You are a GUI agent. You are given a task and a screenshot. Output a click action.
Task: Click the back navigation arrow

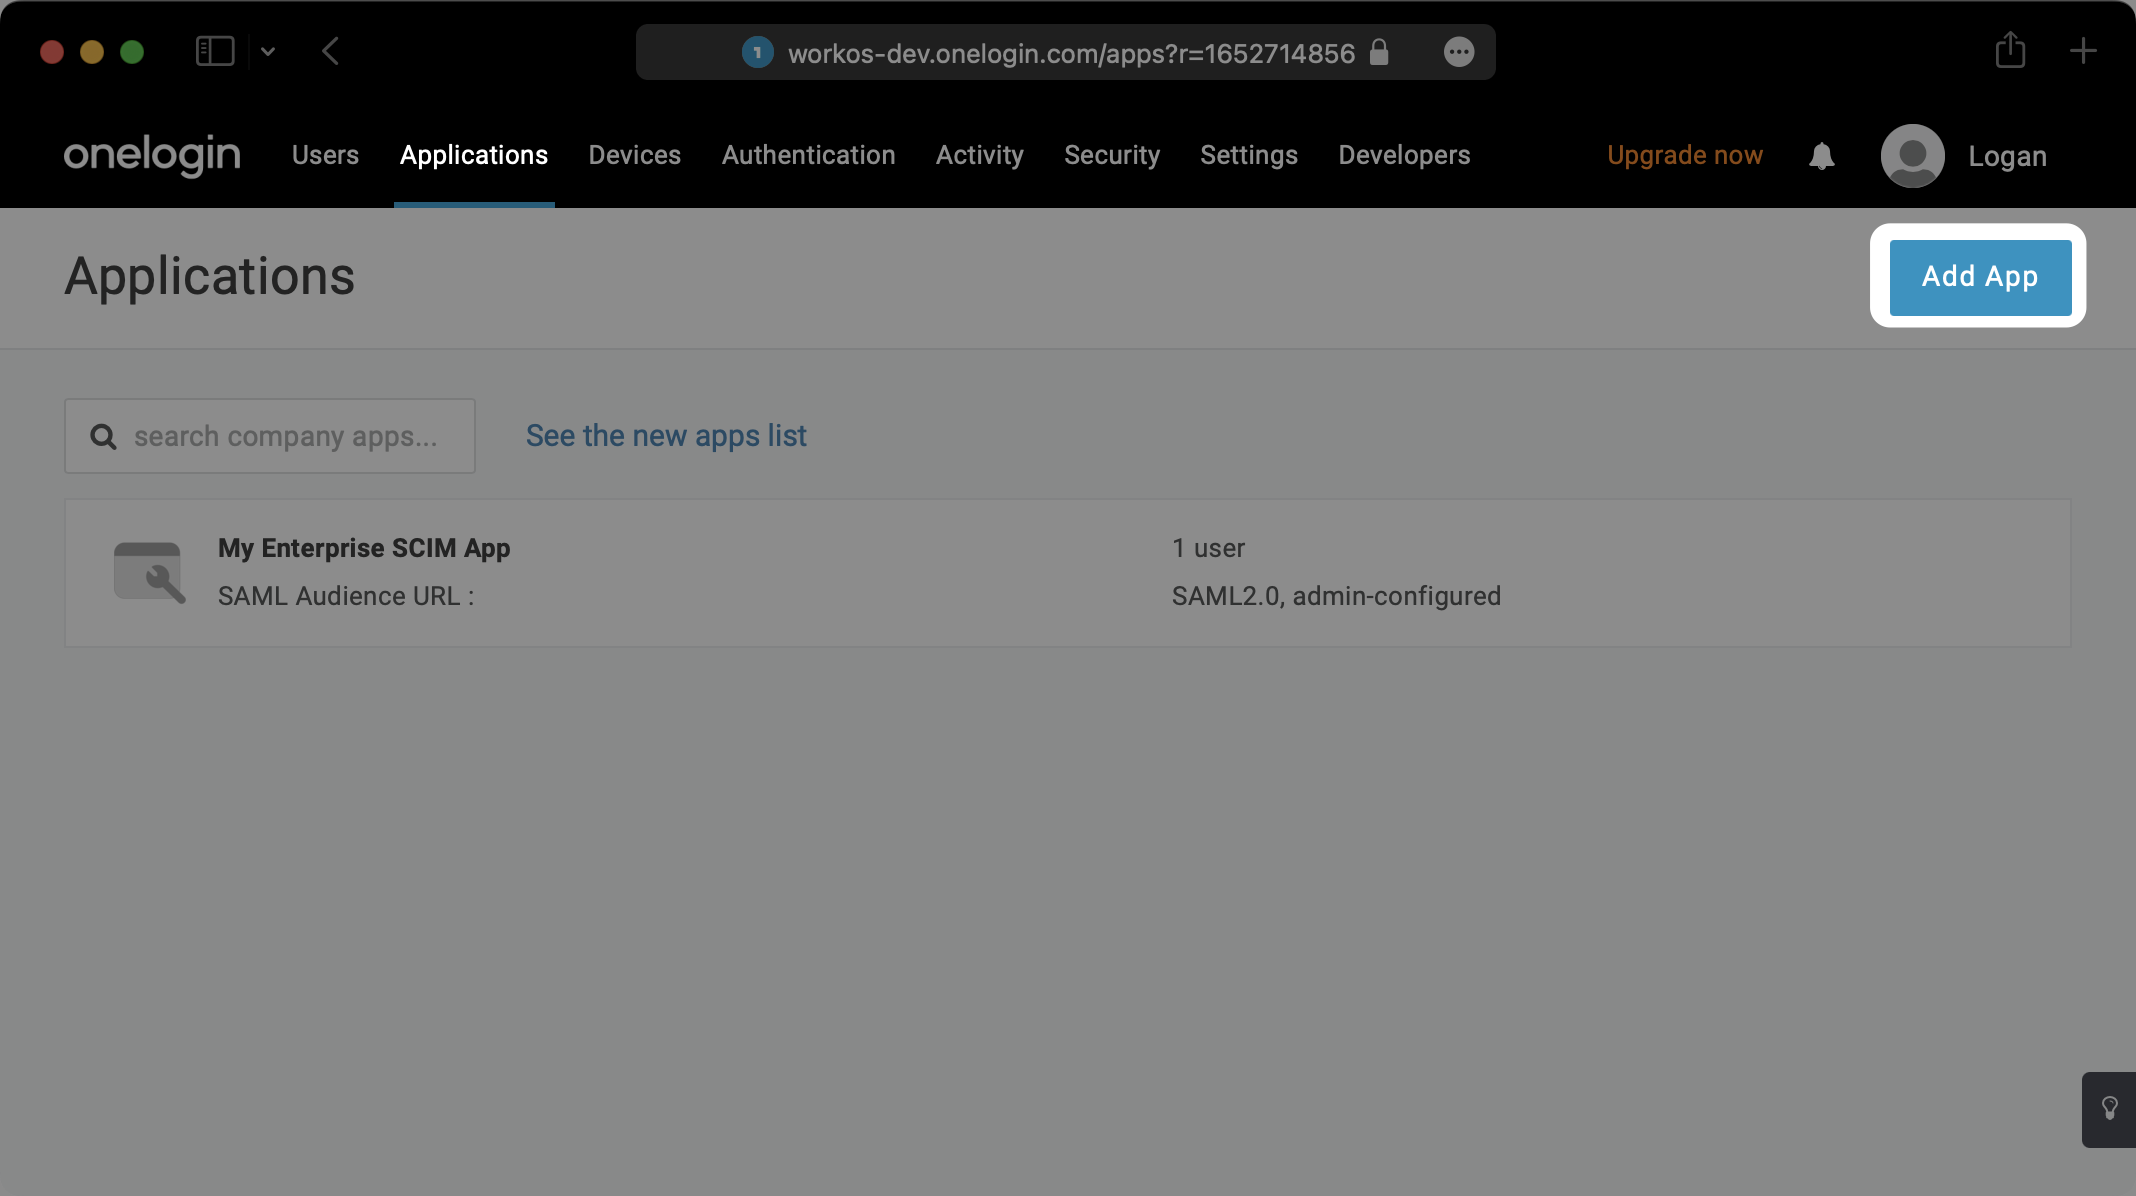[331, 52]
